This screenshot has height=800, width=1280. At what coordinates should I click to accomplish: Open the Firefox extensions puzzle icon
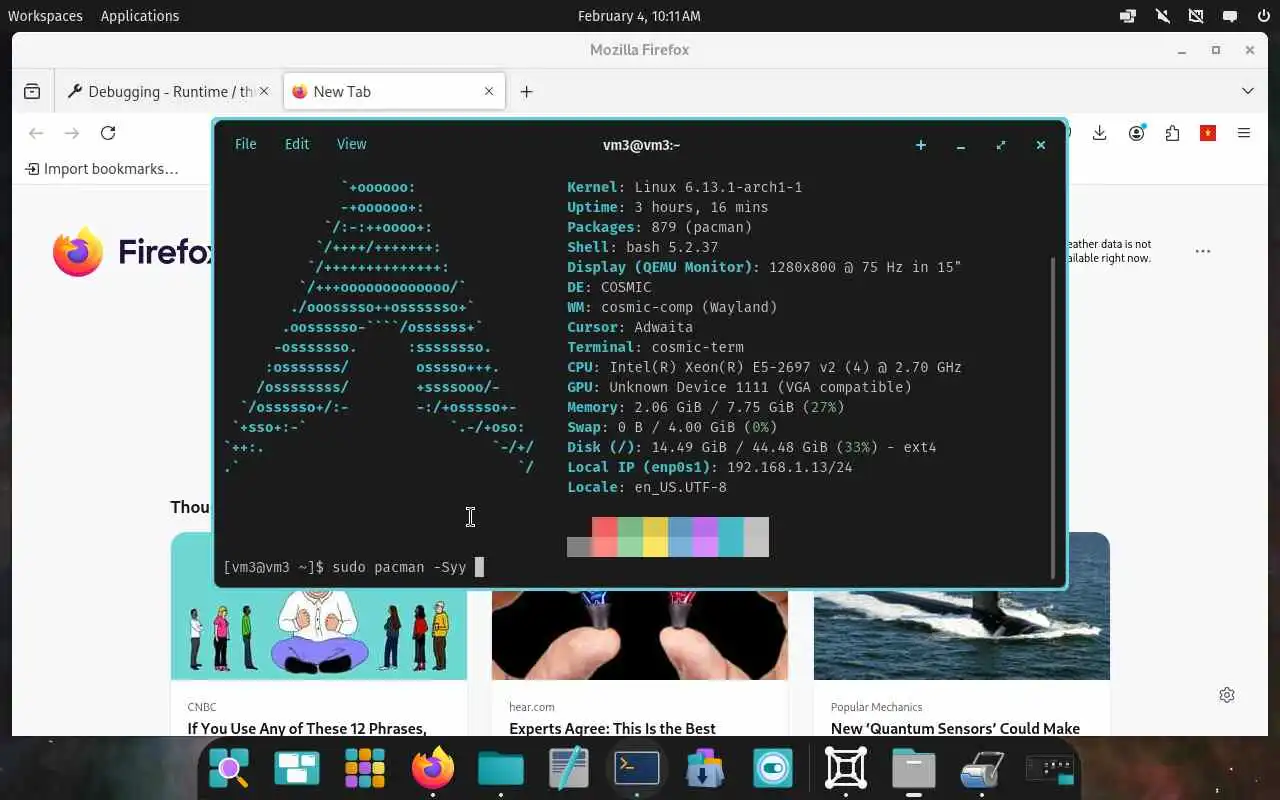tap(1172, 133)
